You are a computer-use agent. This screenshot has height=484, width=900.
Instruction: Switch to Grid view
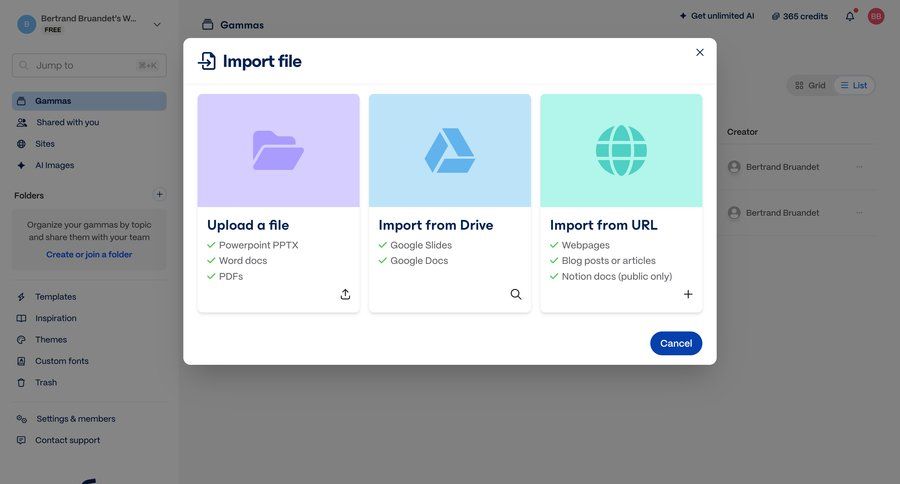(810, 86)
